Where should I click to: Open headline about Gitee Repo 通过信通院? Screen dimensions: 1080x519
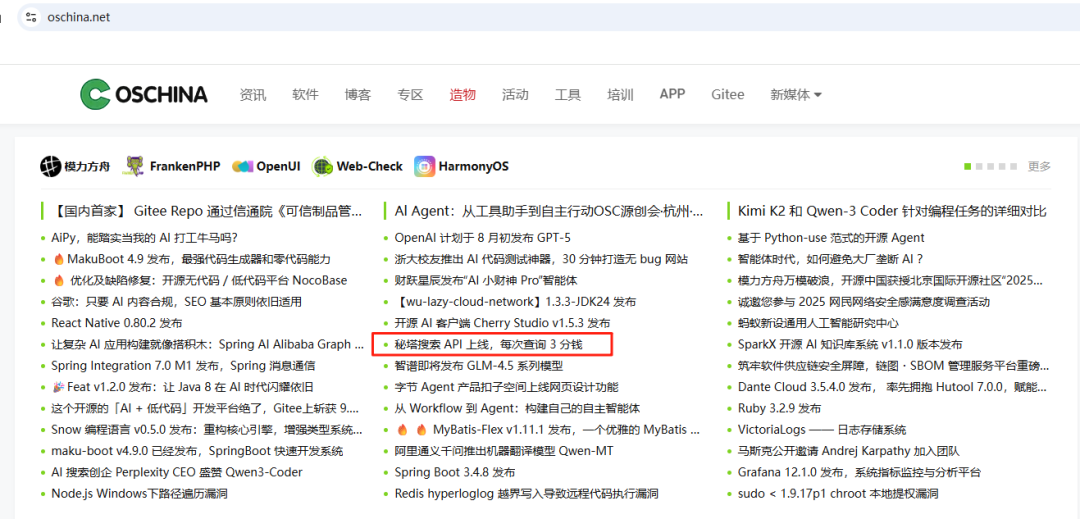click(x=207, y=211)
